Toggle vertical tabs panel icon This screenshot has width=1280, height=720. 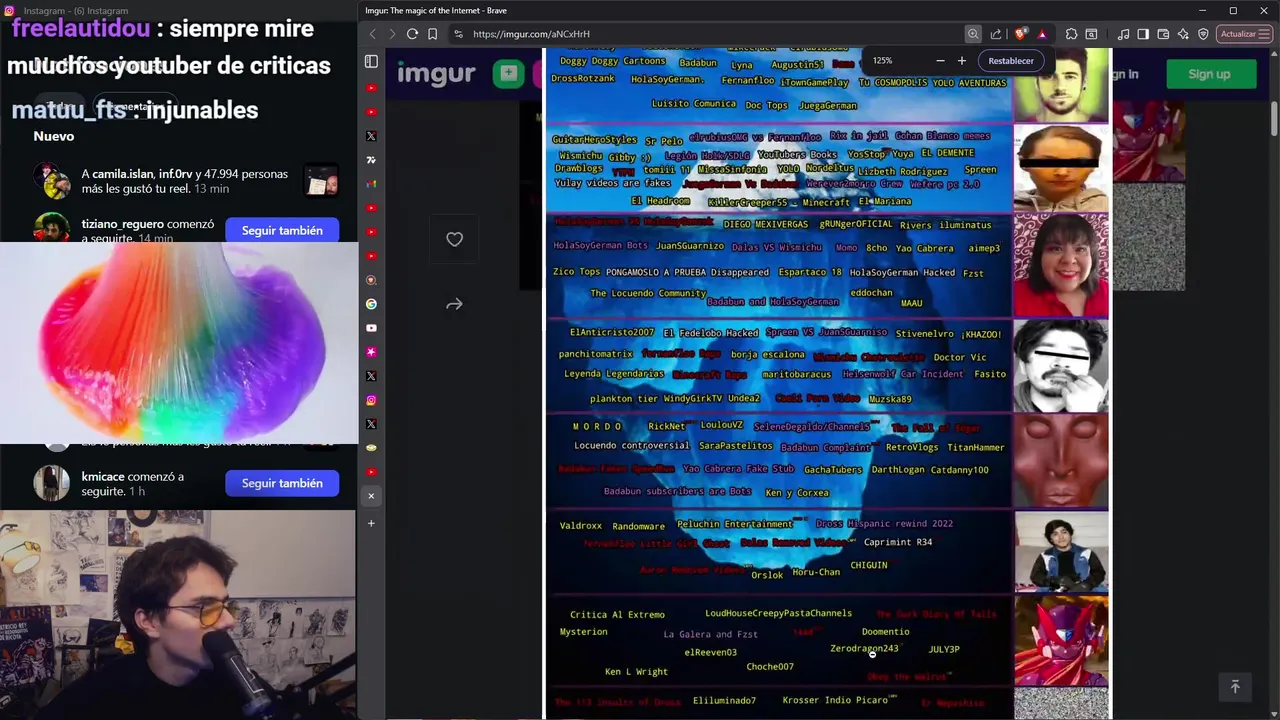[x=371, y=61]
